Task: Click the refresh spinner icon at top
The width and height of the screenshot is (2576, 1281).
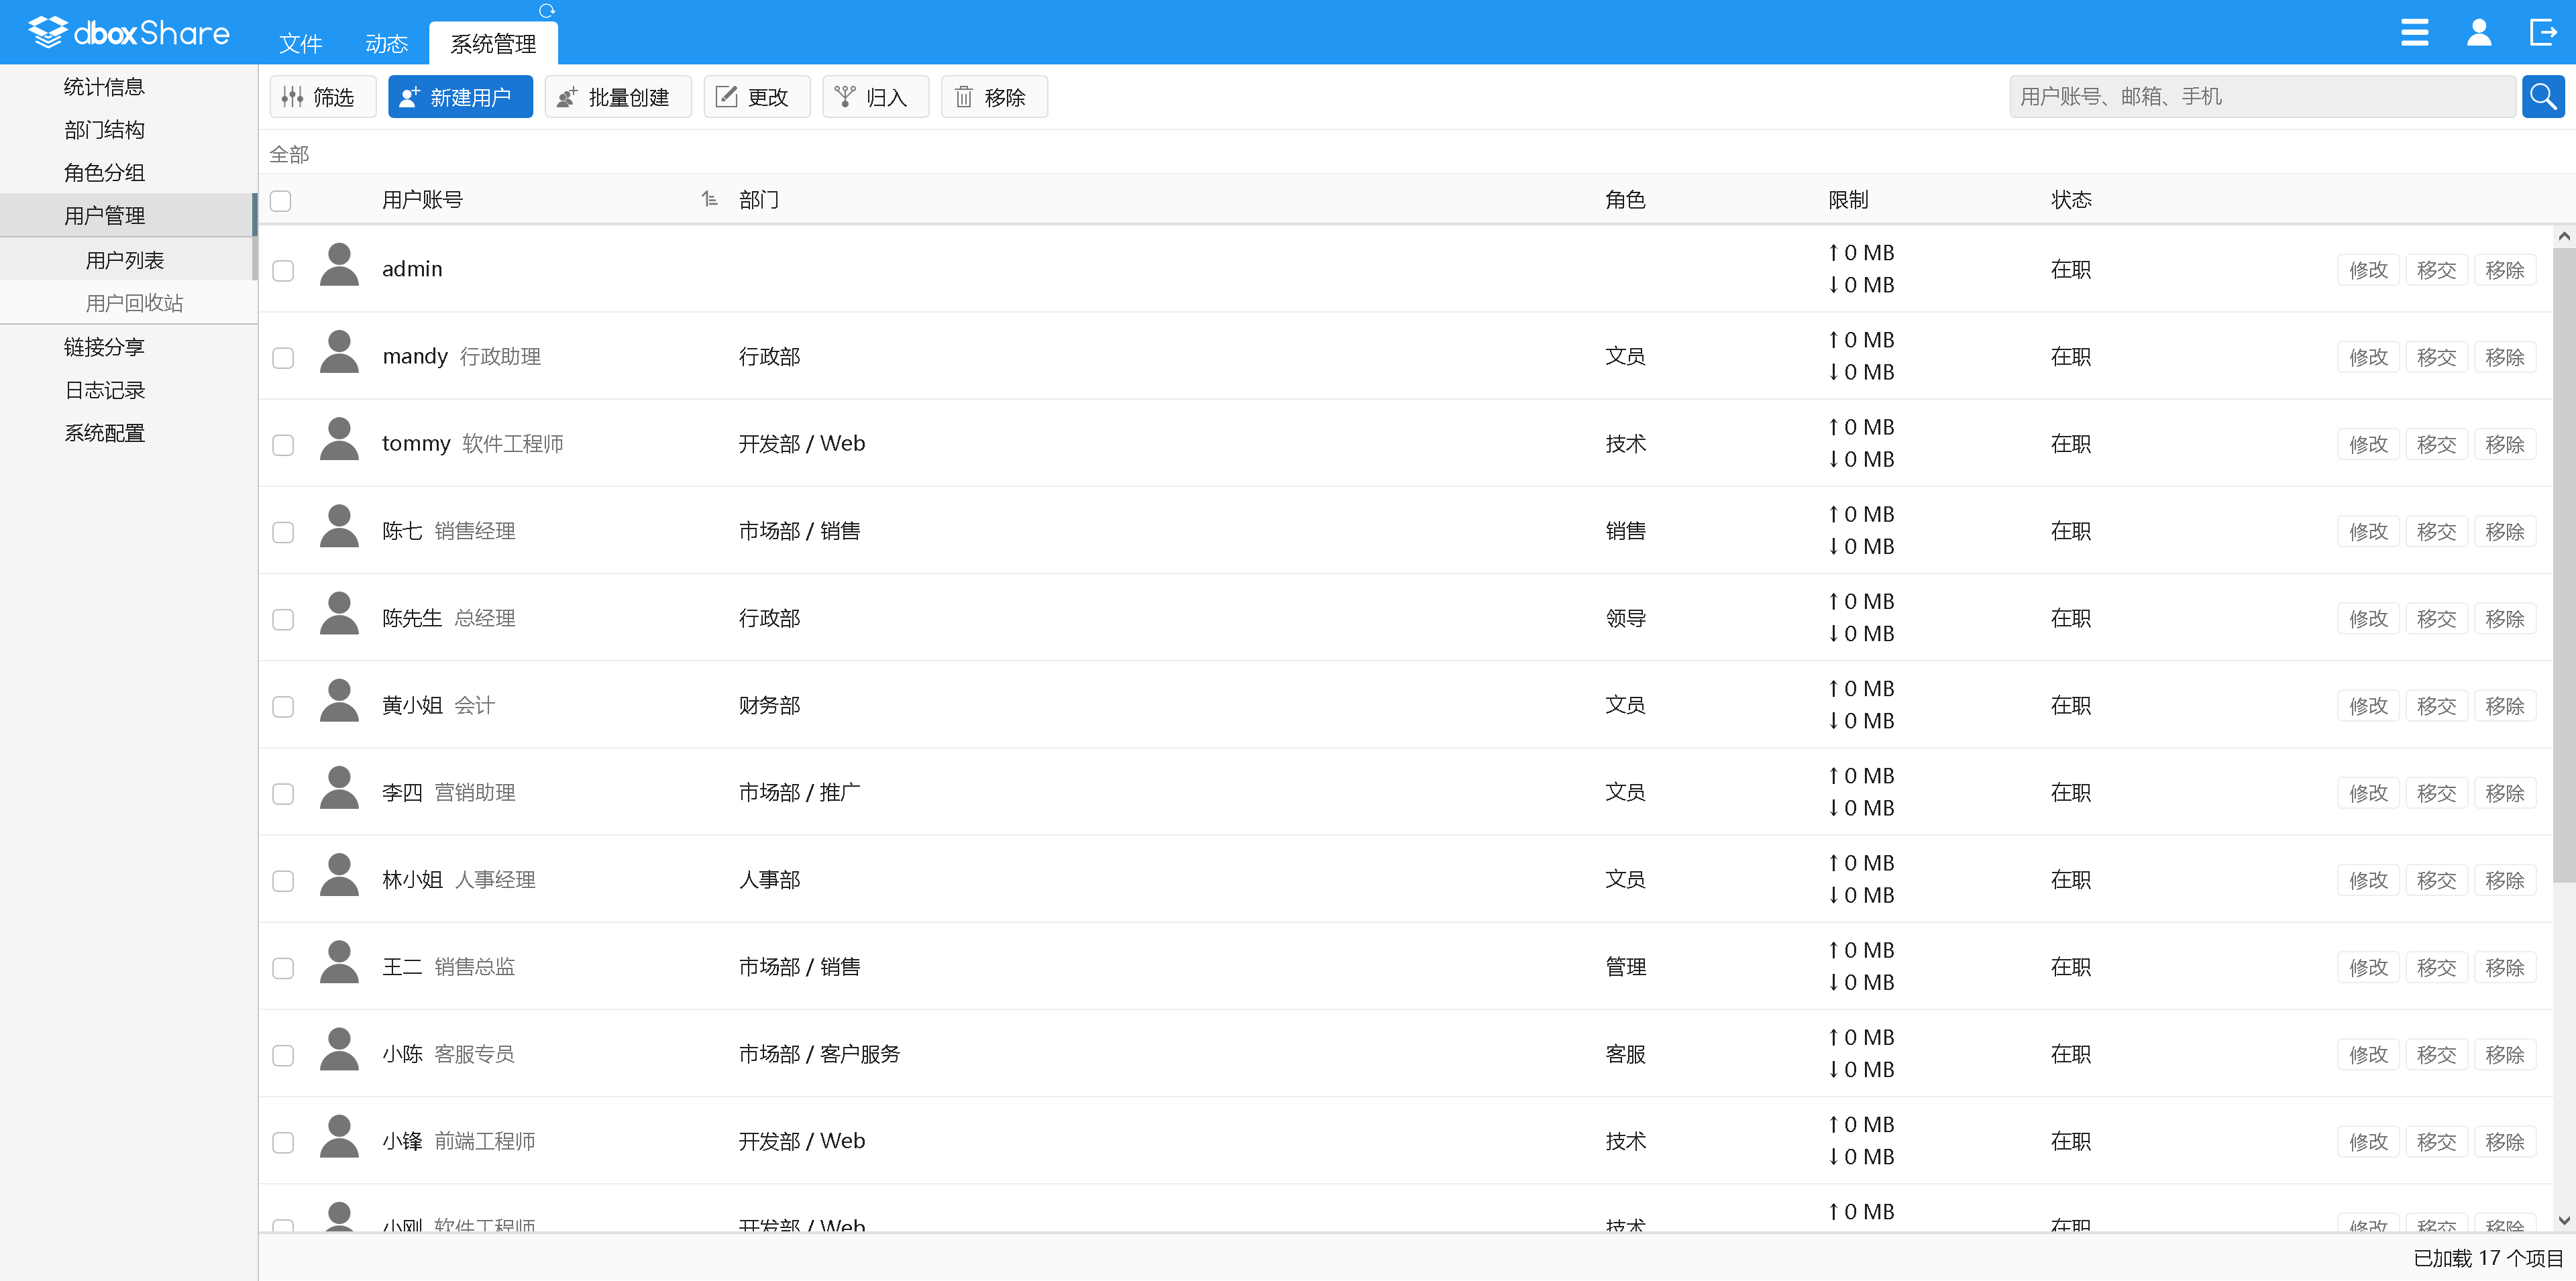Action: click(x=547, y=11)
